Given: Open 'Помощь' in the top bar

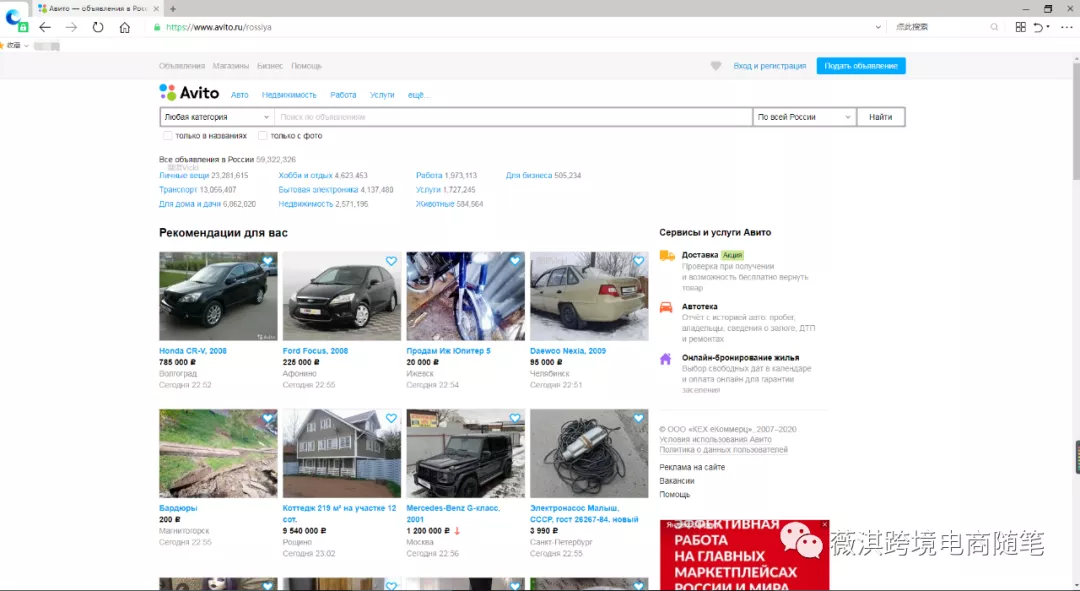Looking at the screenshot, I should [307, 66].
